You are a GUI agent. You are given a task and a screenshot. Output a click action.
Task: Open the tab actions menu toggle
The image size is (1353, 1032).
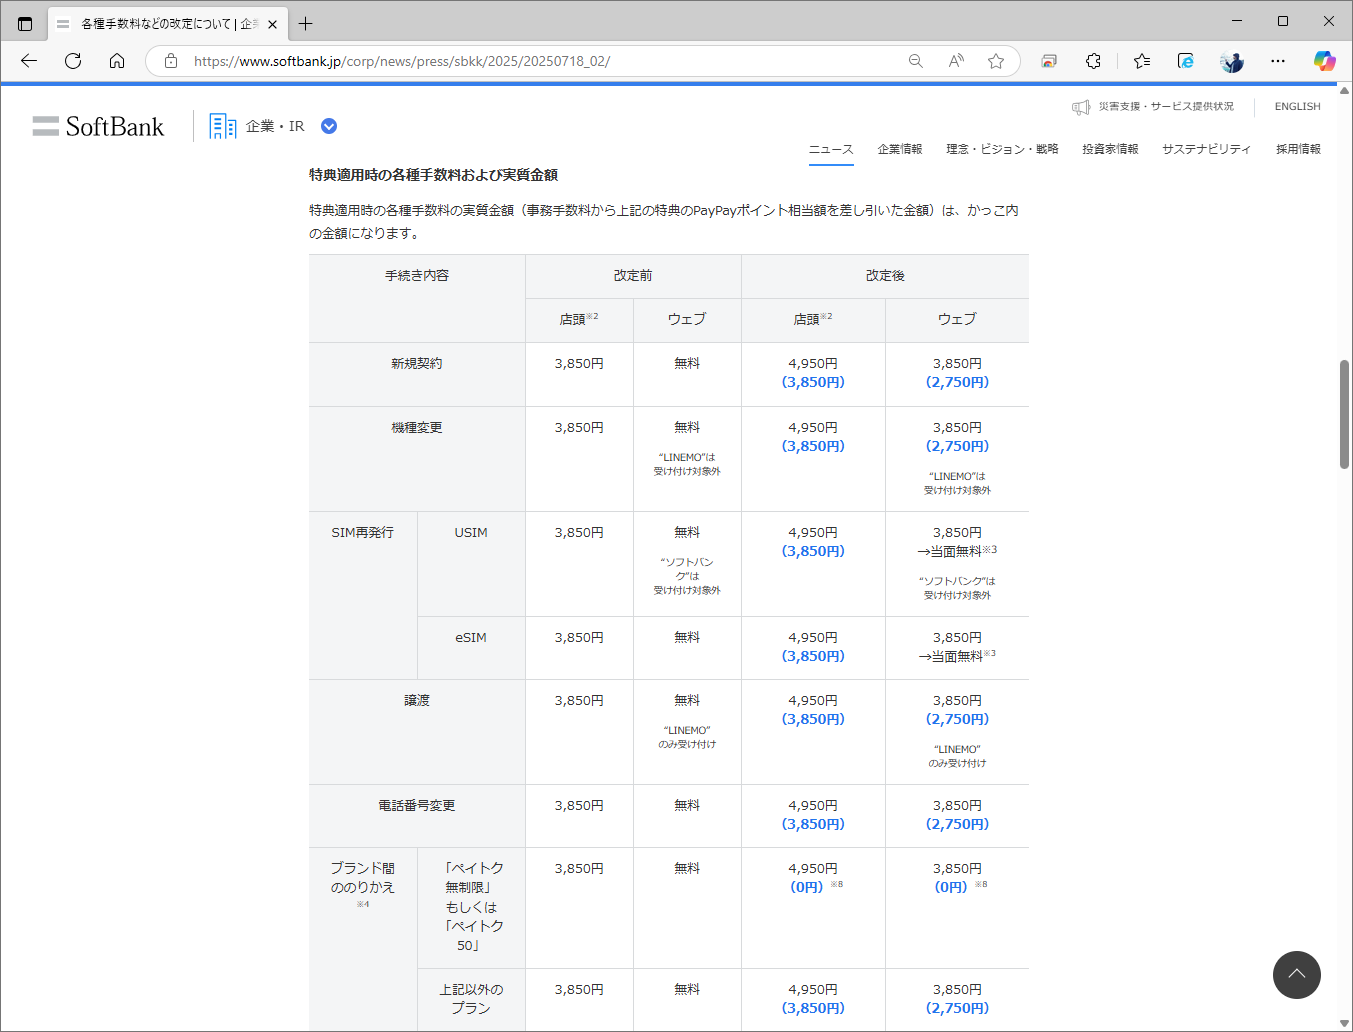[x=24, y=23]
